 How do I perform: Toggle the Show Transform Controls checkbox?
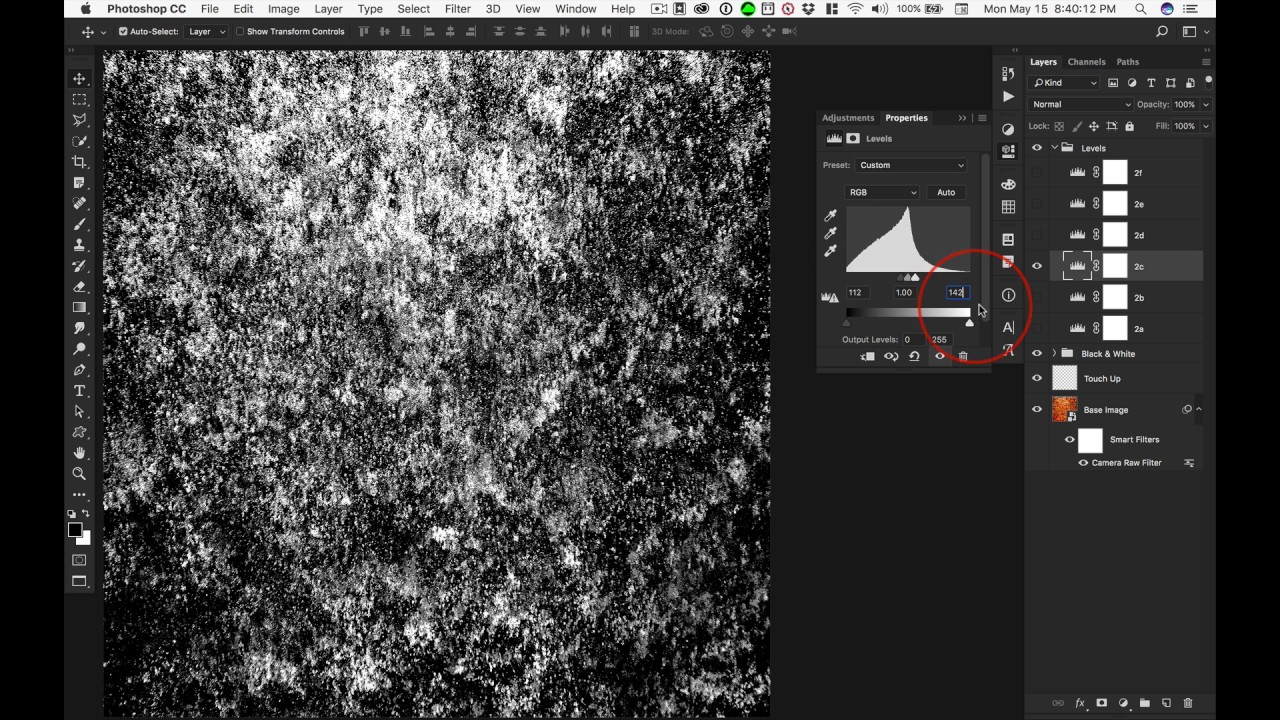(240, 31)
